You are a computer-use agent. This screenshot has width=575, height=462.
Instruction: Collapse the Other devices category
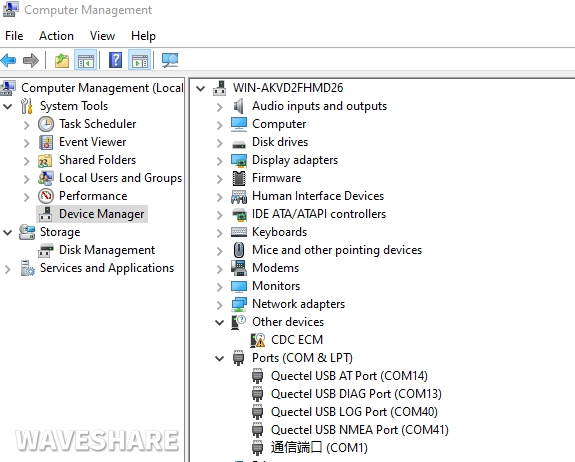tap(219, 322)
